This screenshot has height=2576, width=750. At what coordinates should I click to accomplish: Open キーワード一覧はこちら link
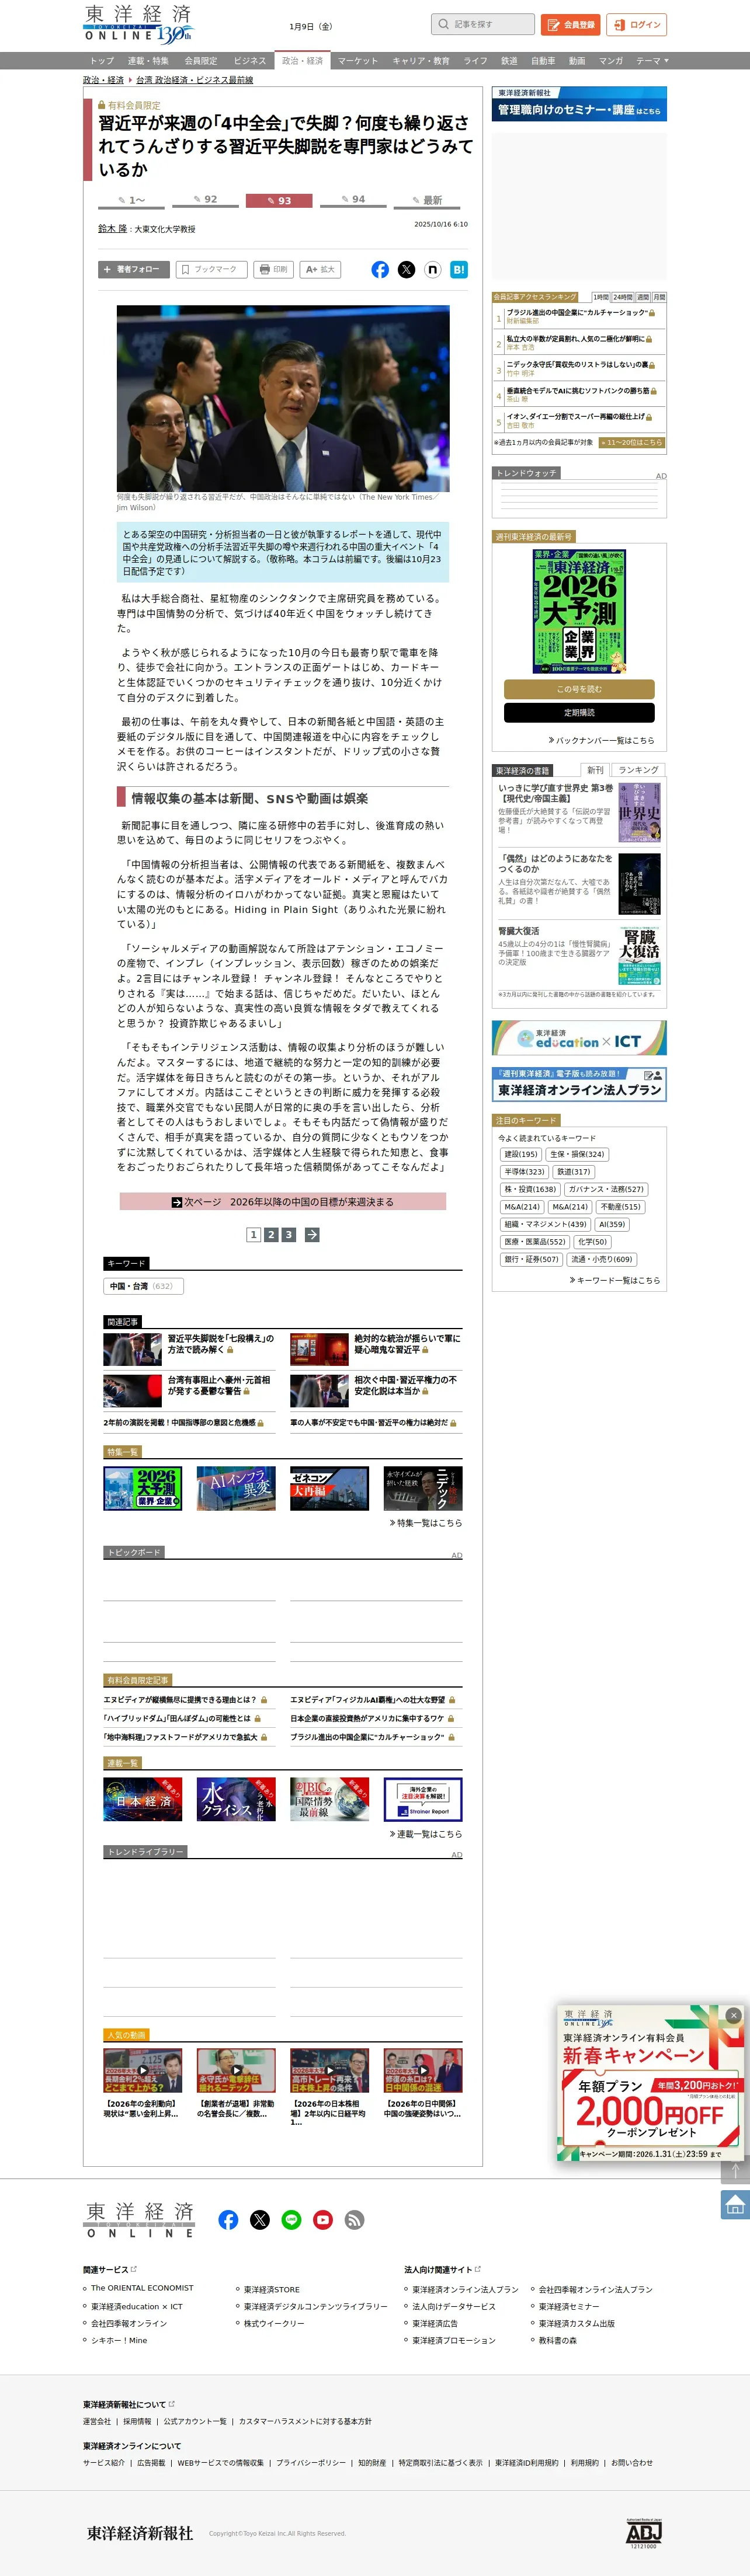click(x=615, y=1280)
